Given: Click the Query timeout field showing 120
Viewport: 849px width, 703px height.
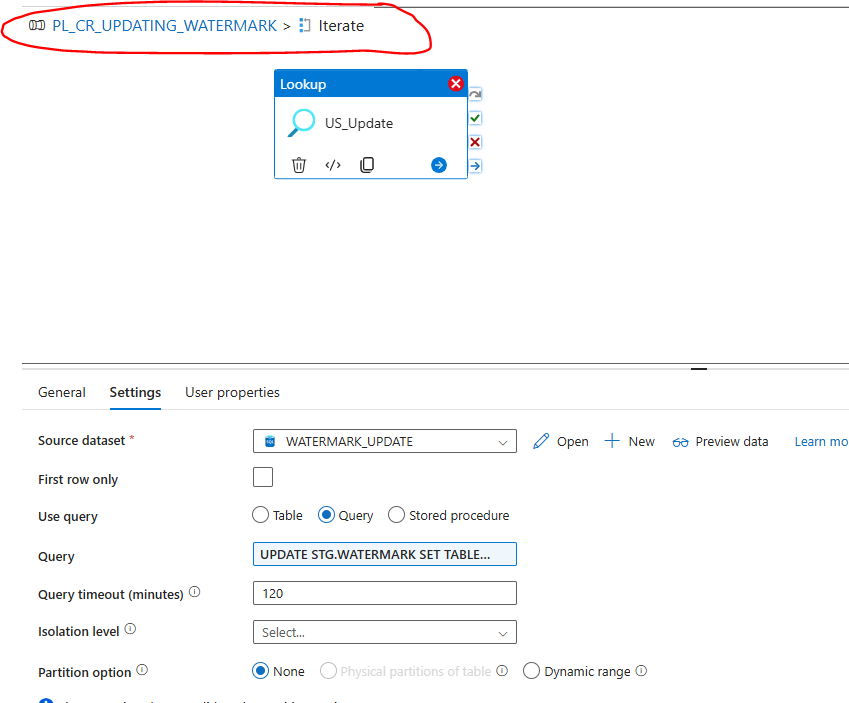Looking at the screenshot, I should pos(384,593).
